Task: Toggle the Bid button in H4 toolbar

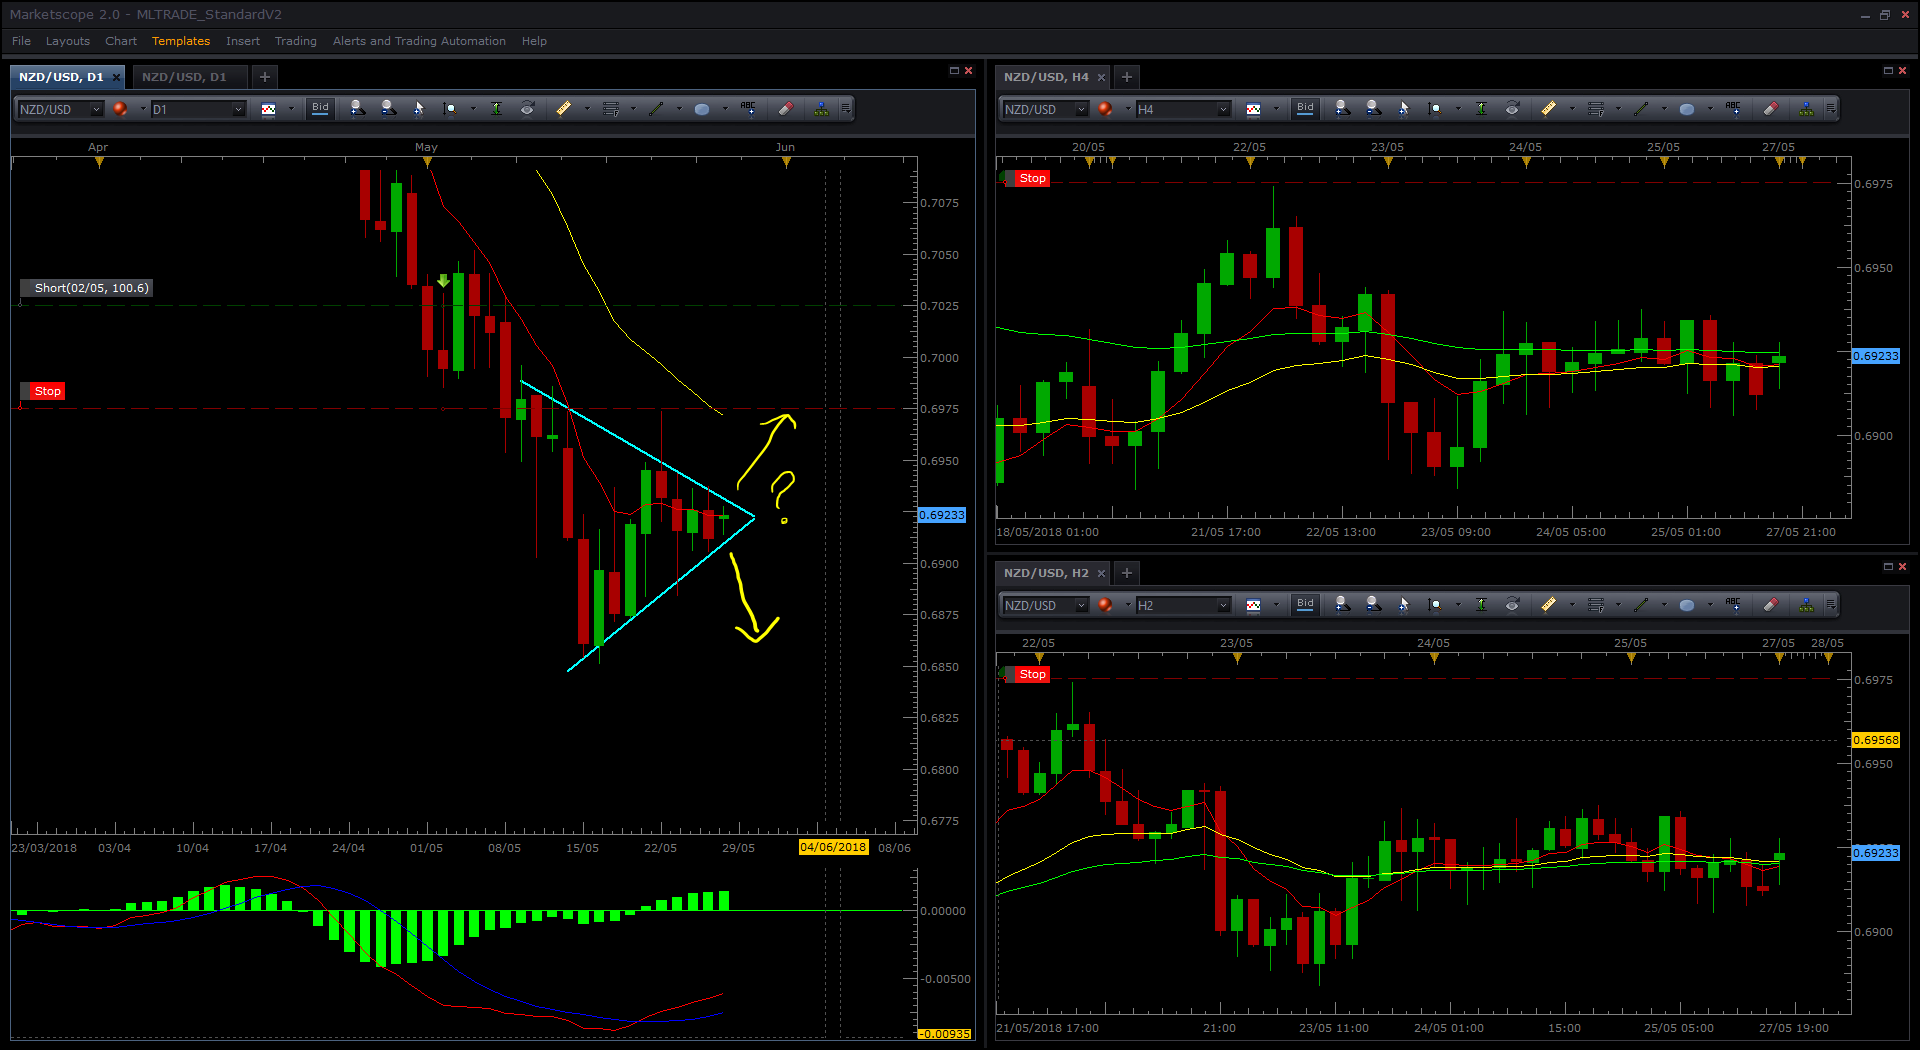Action: [x=1305, y=108]
